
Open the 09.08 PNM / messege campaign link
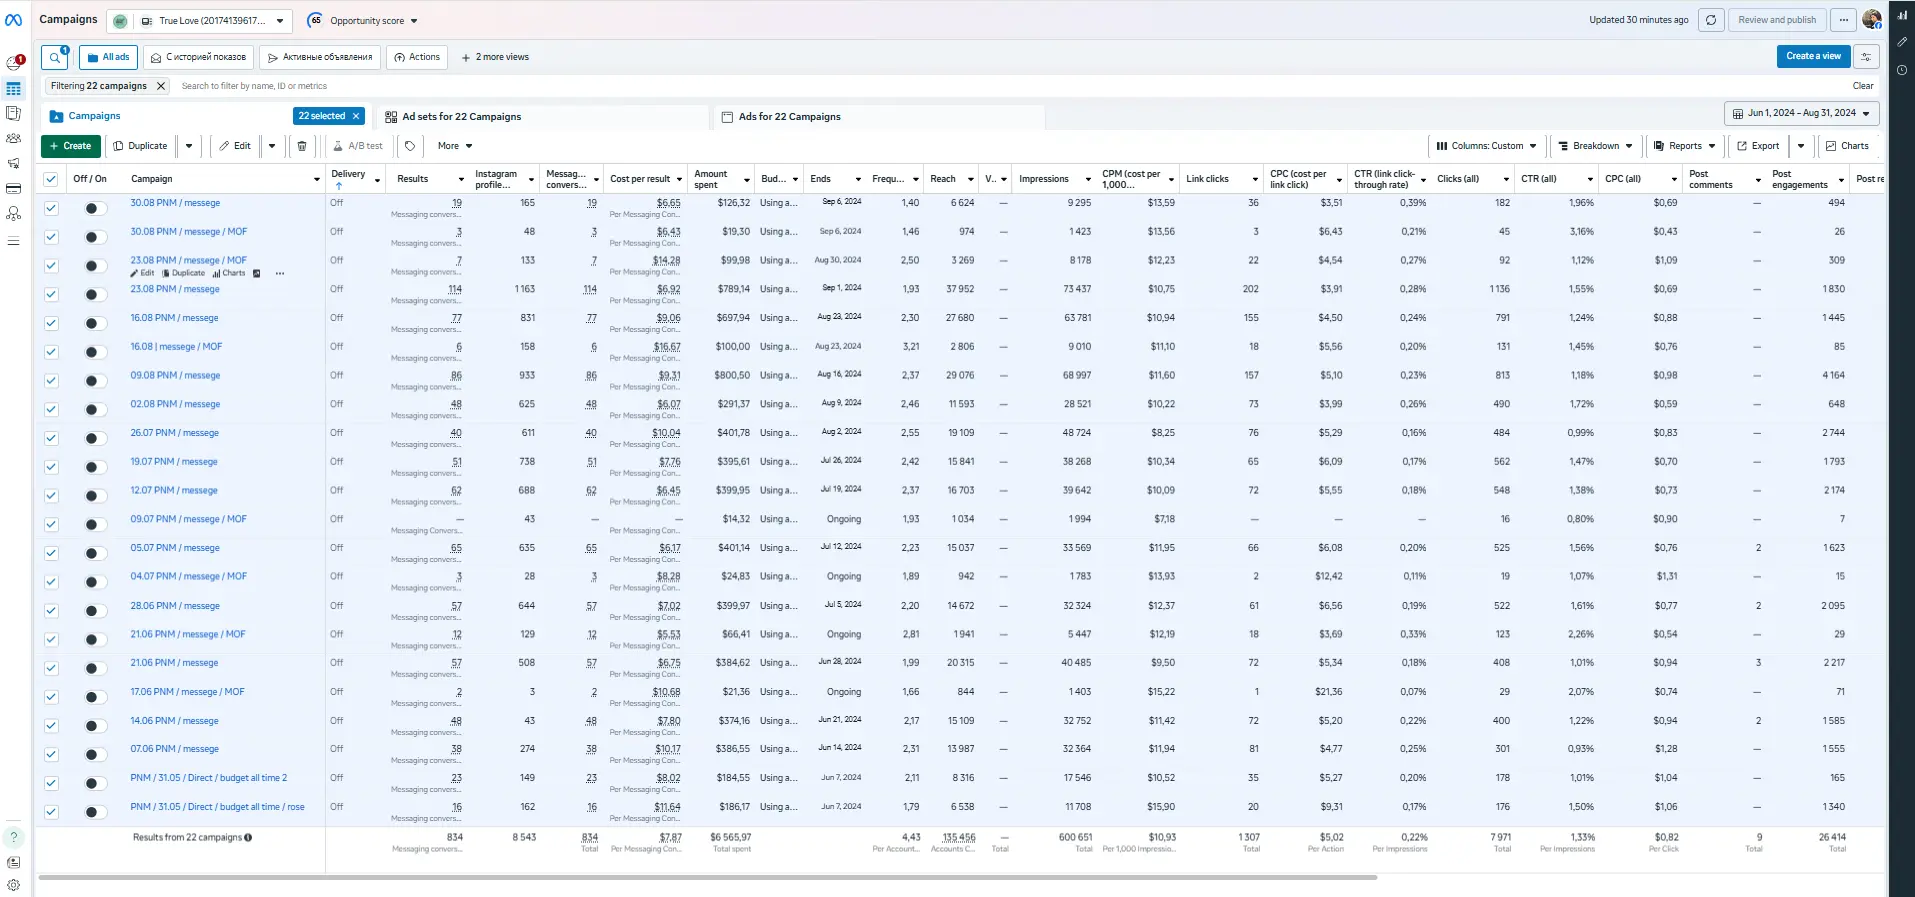175,376
